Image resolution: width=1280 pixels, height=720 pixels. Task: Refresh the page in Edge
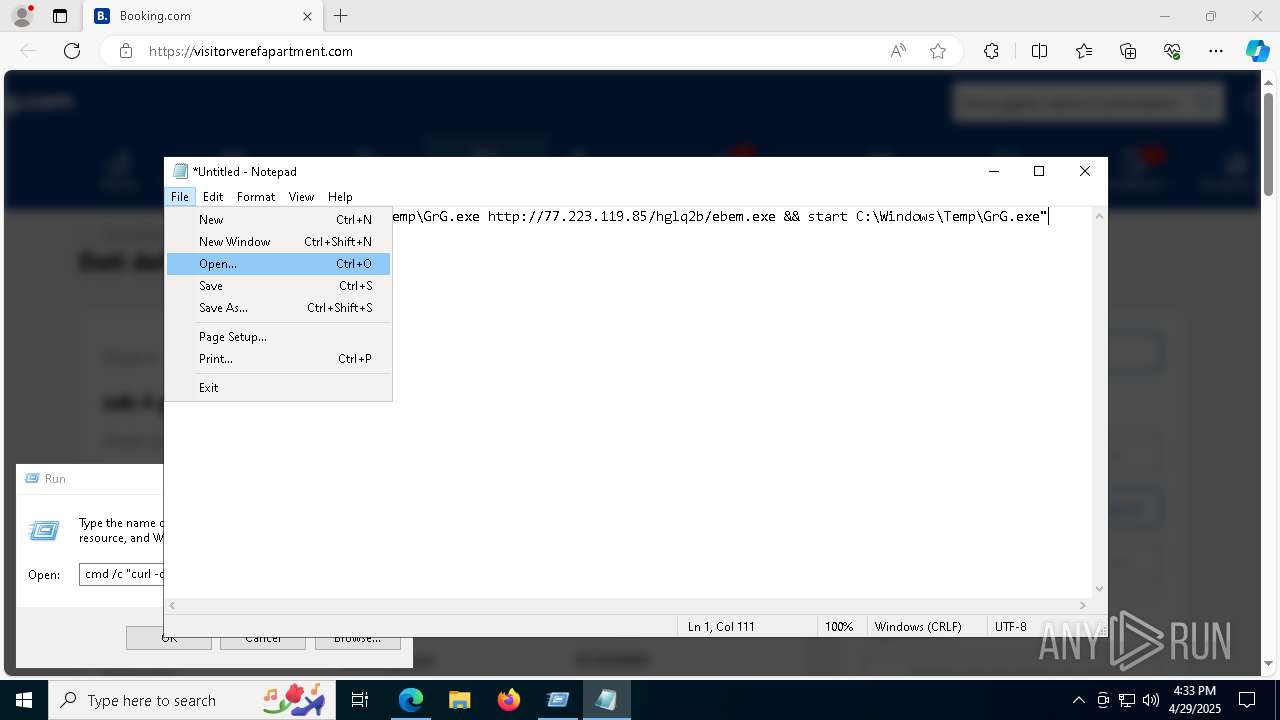point(72,51)
